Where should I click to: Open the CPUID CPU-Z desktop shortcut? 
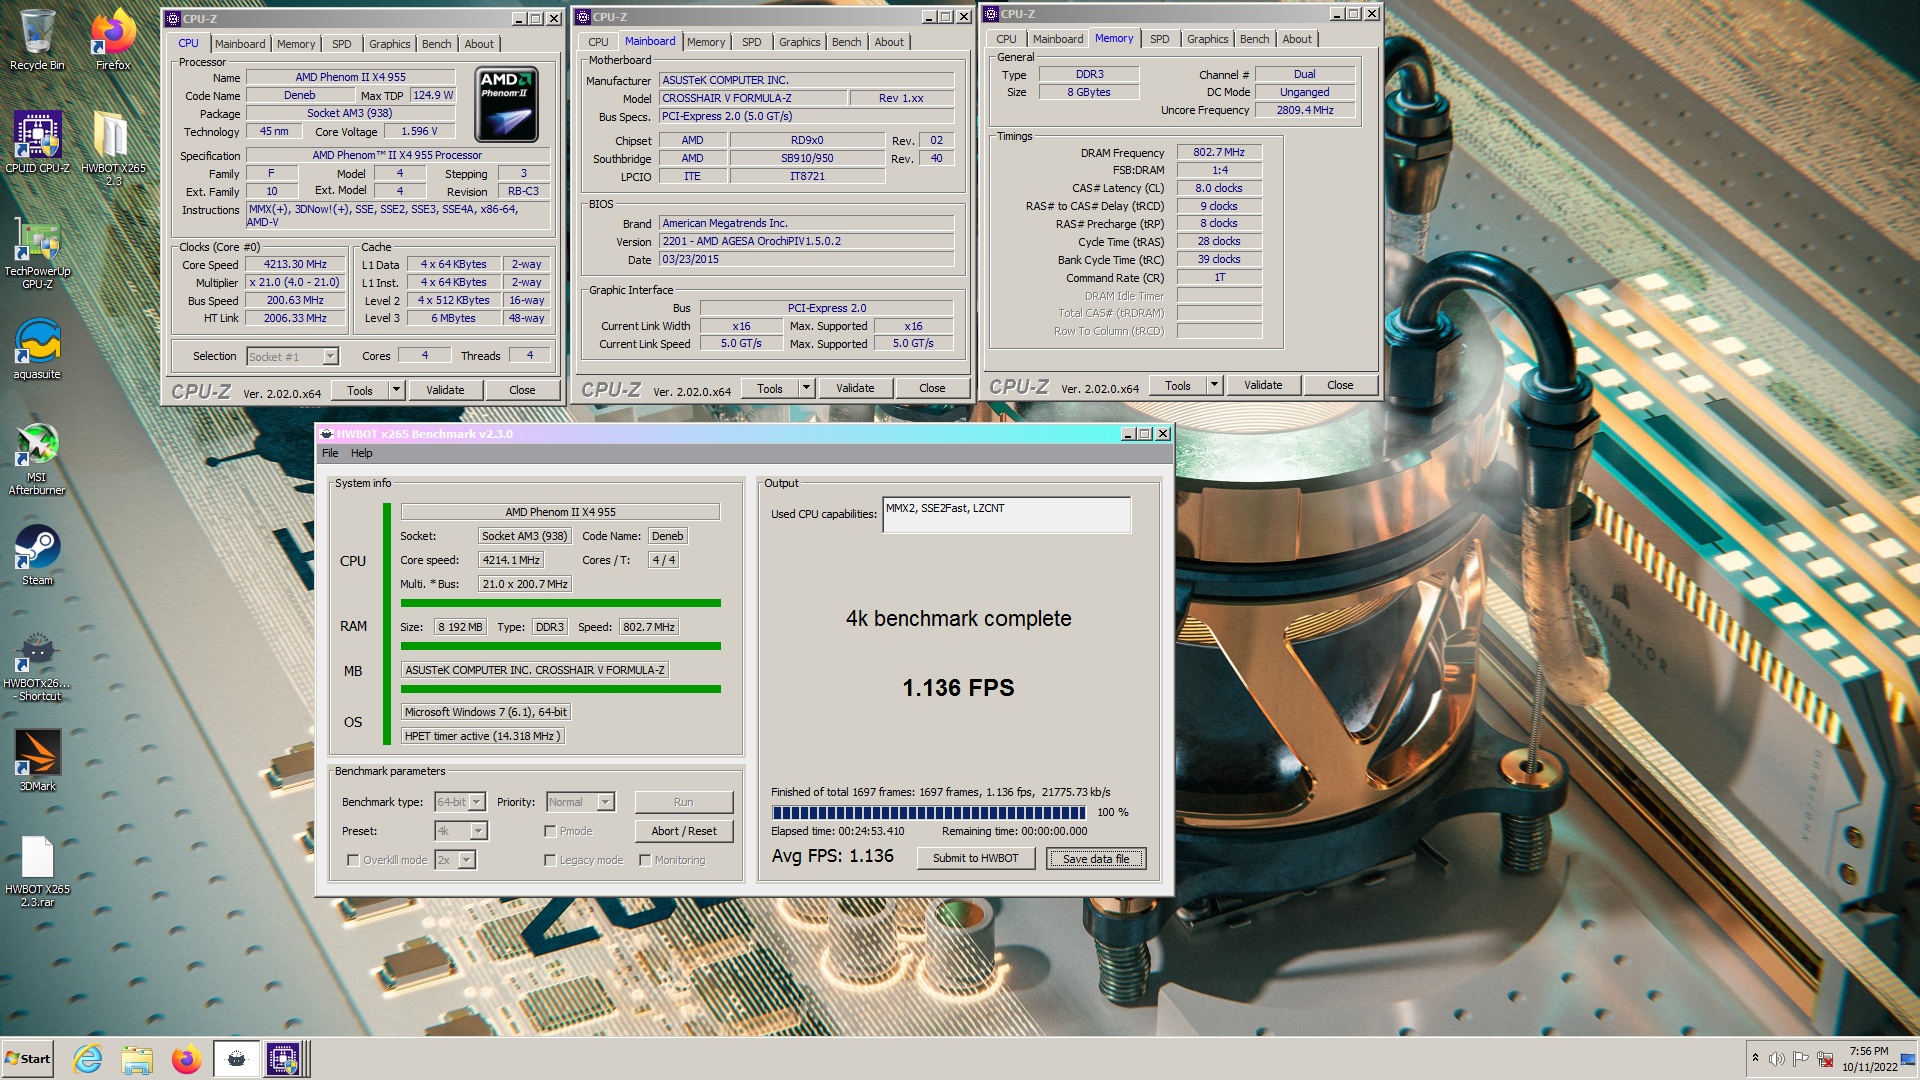coord(37,142)
